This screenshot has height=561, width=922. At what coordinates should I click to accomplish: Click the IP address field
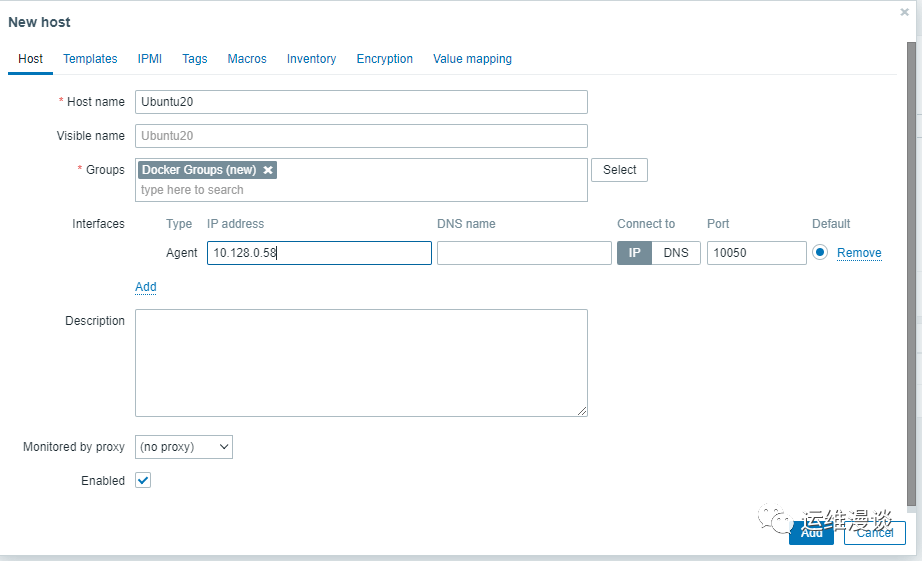tap(319, 253)
